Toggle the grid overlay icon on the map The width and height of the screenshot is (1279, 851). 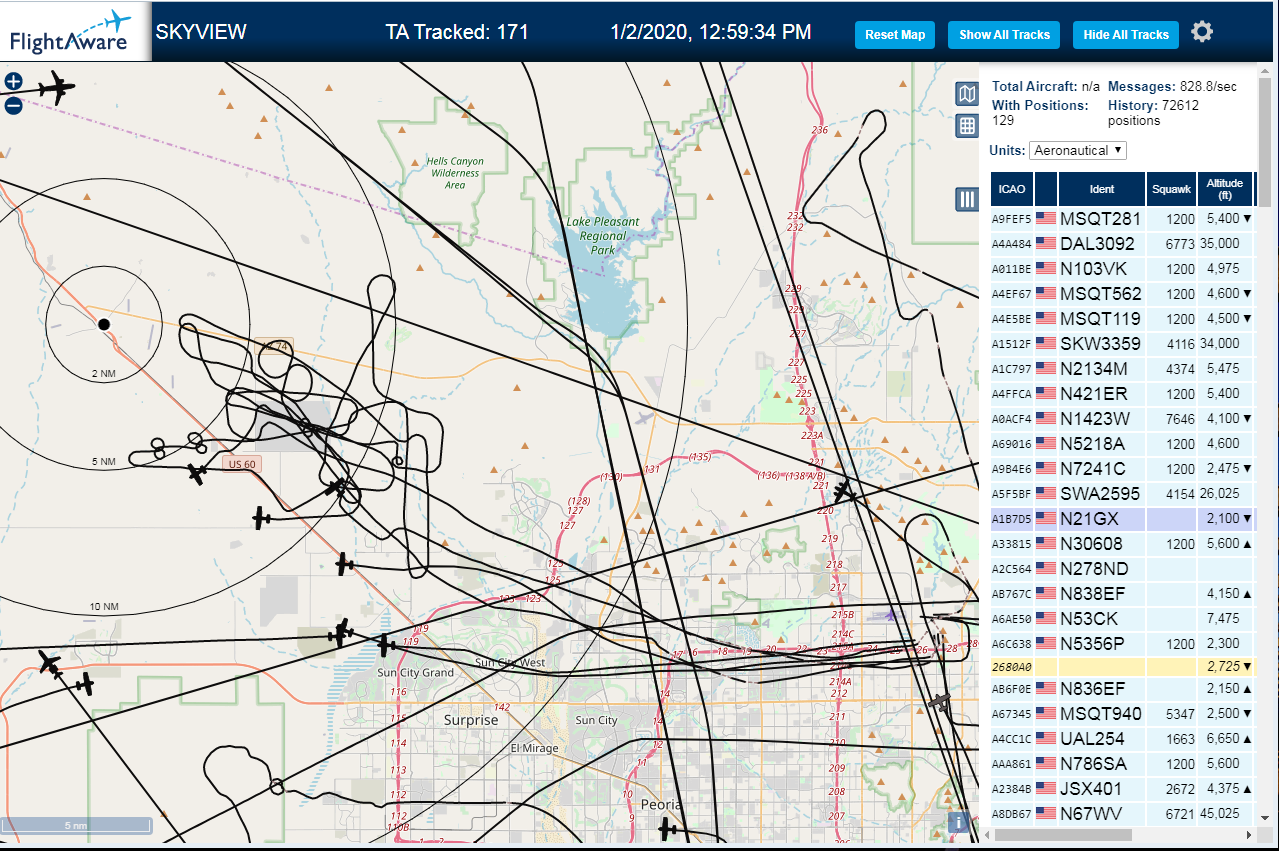[x=967, y=126]
